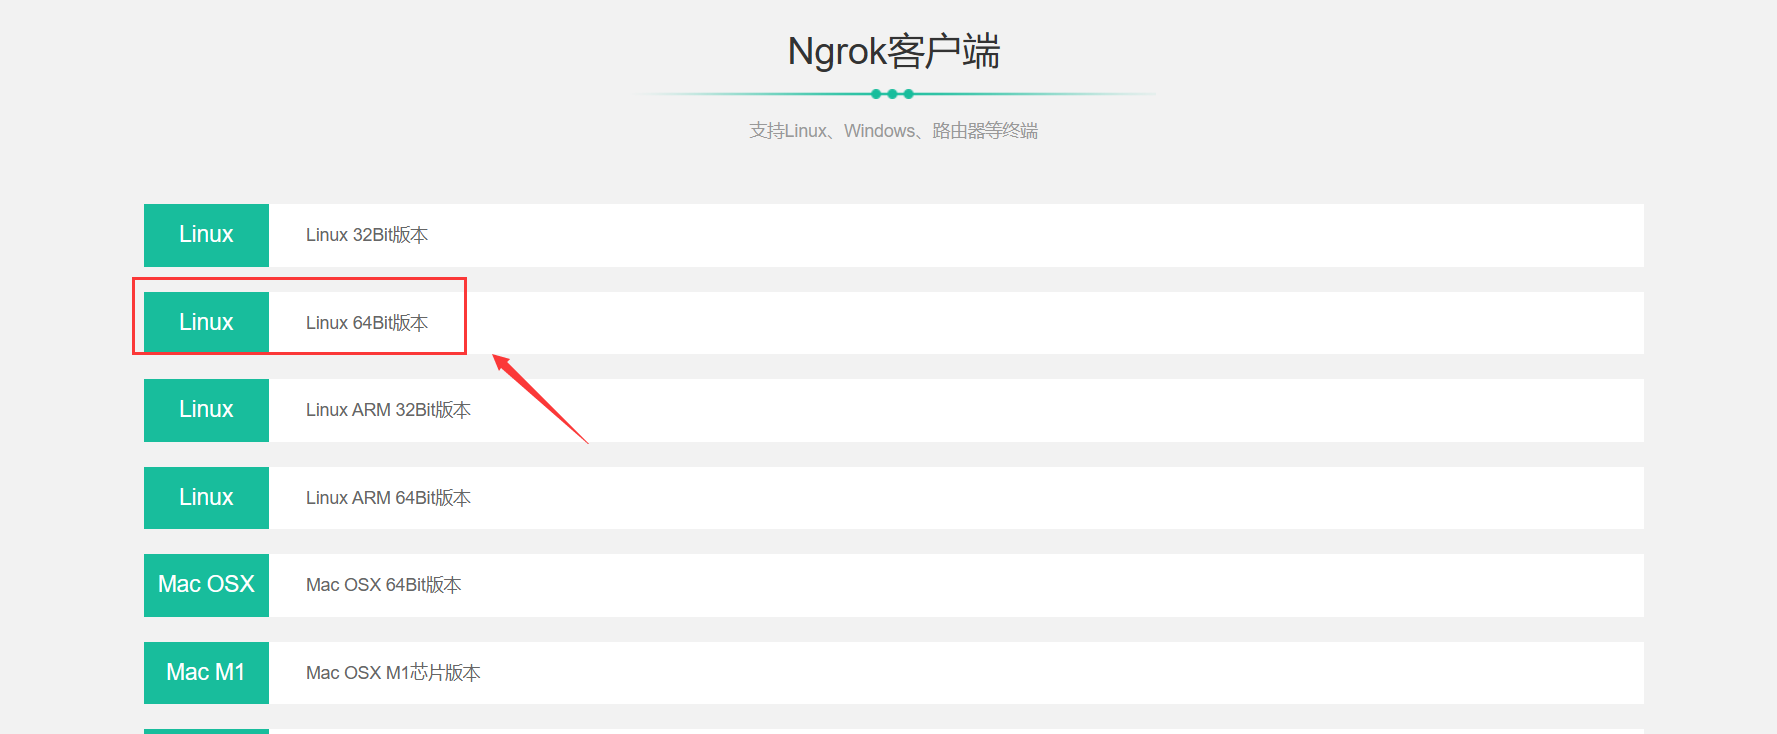Open the Linux 64Bit版本 download link
The image size is (1777, 734).
(x=366, y=323)
